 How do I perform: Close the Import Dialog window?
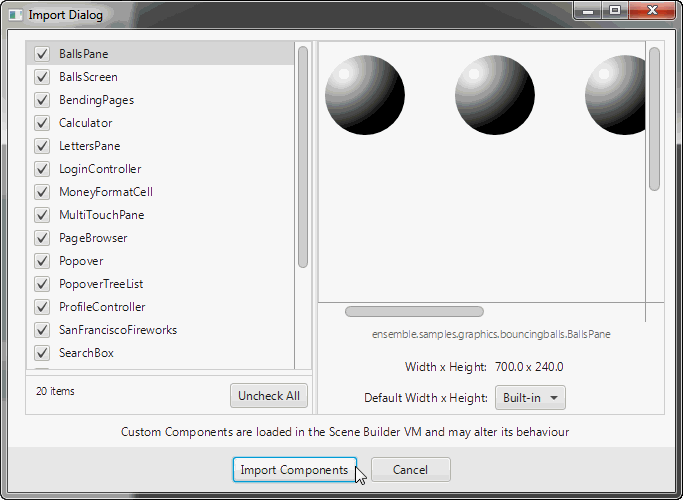coord(652,10)
